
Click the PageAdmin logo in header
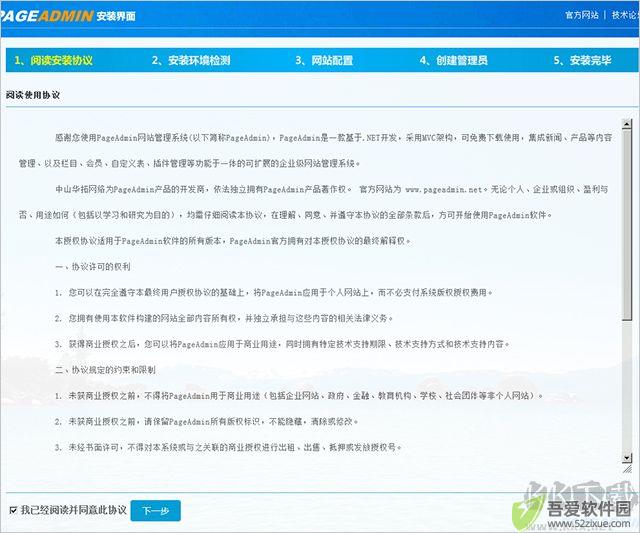pyautogui.click(x=47, y=16)
